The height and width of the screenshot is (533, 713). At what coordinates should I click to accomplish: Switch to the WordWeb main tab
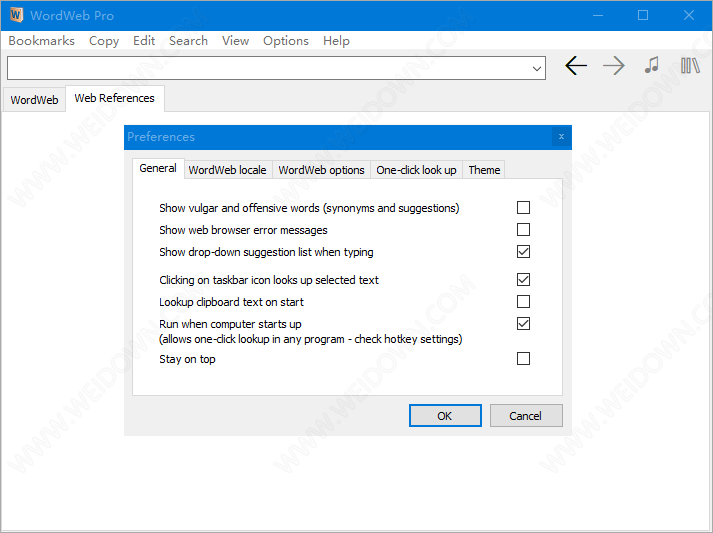click(35, 100)
